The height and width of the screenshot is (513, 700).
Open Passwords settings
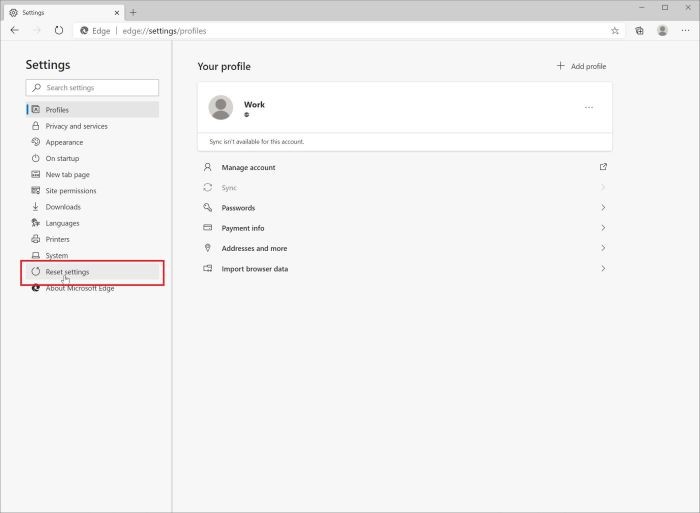click(405, 208)
